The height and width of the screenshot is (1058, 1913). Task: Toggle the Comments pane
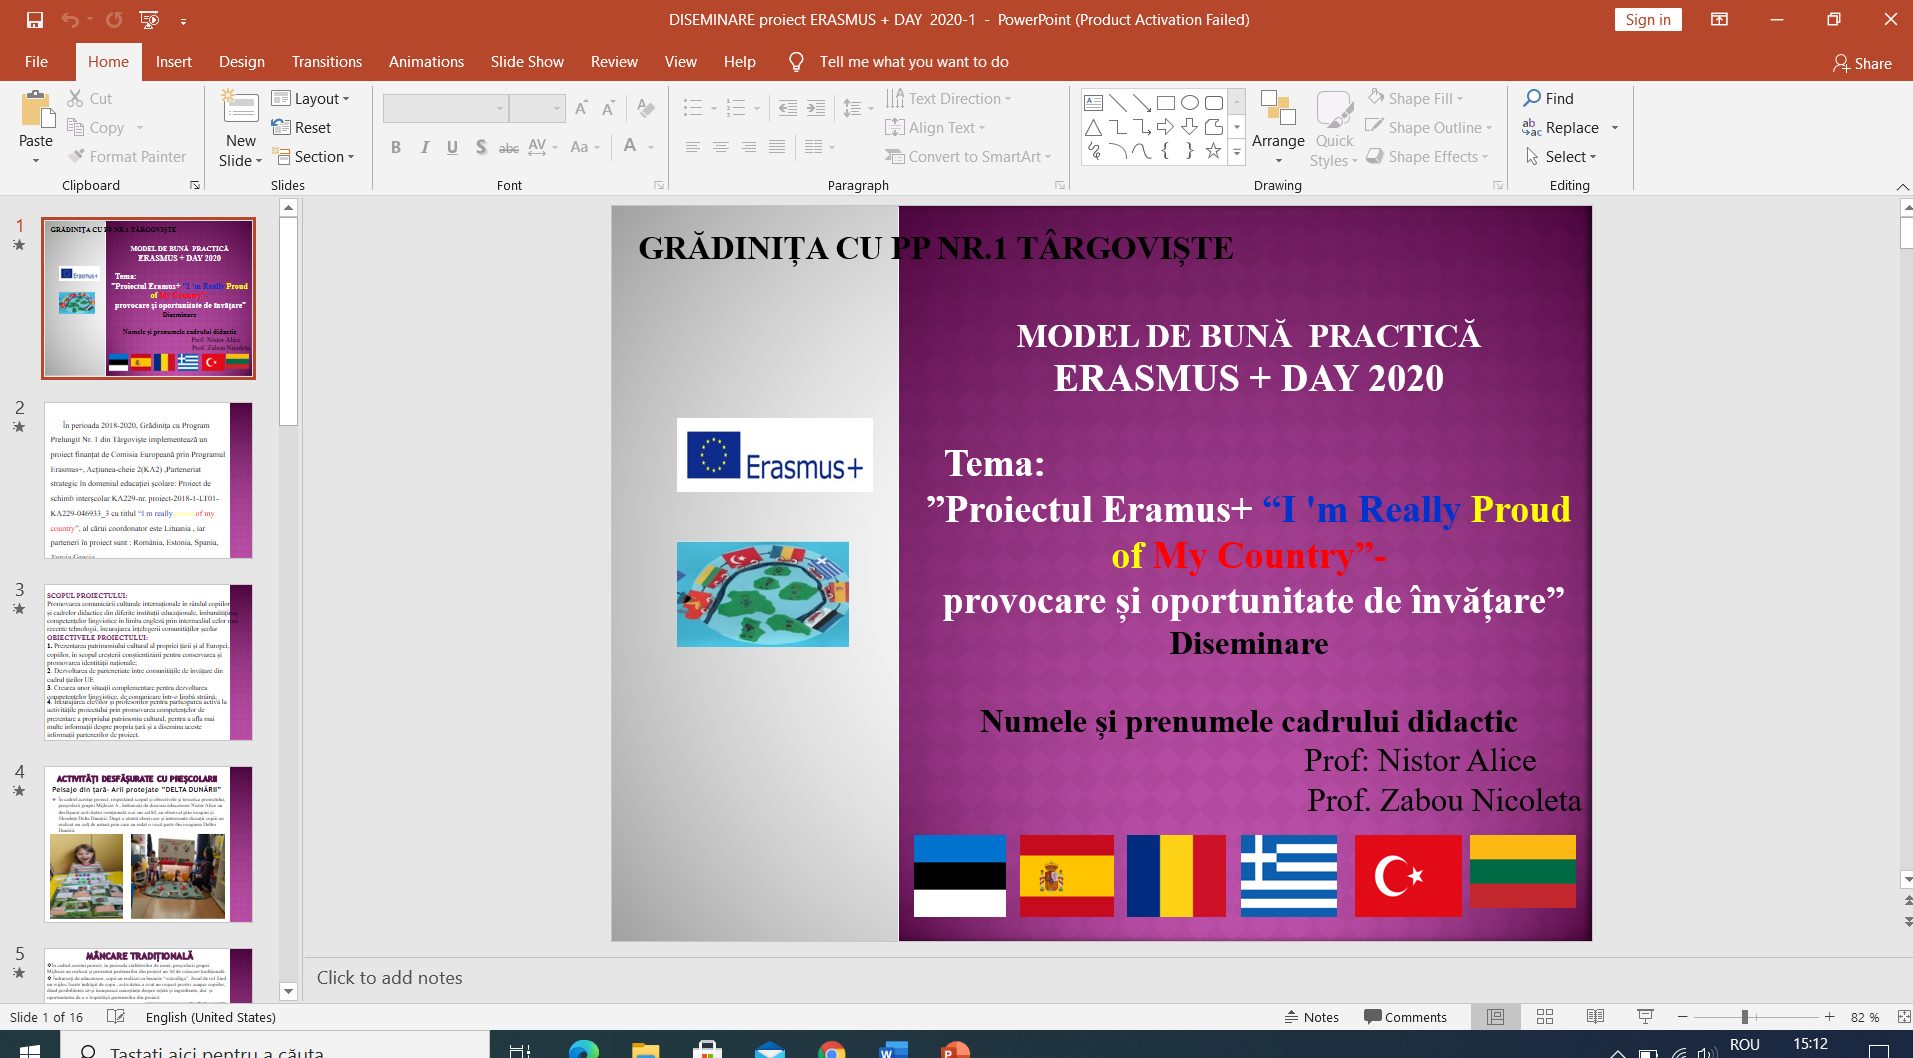pyautogui.click(x=1405, y=1017)
